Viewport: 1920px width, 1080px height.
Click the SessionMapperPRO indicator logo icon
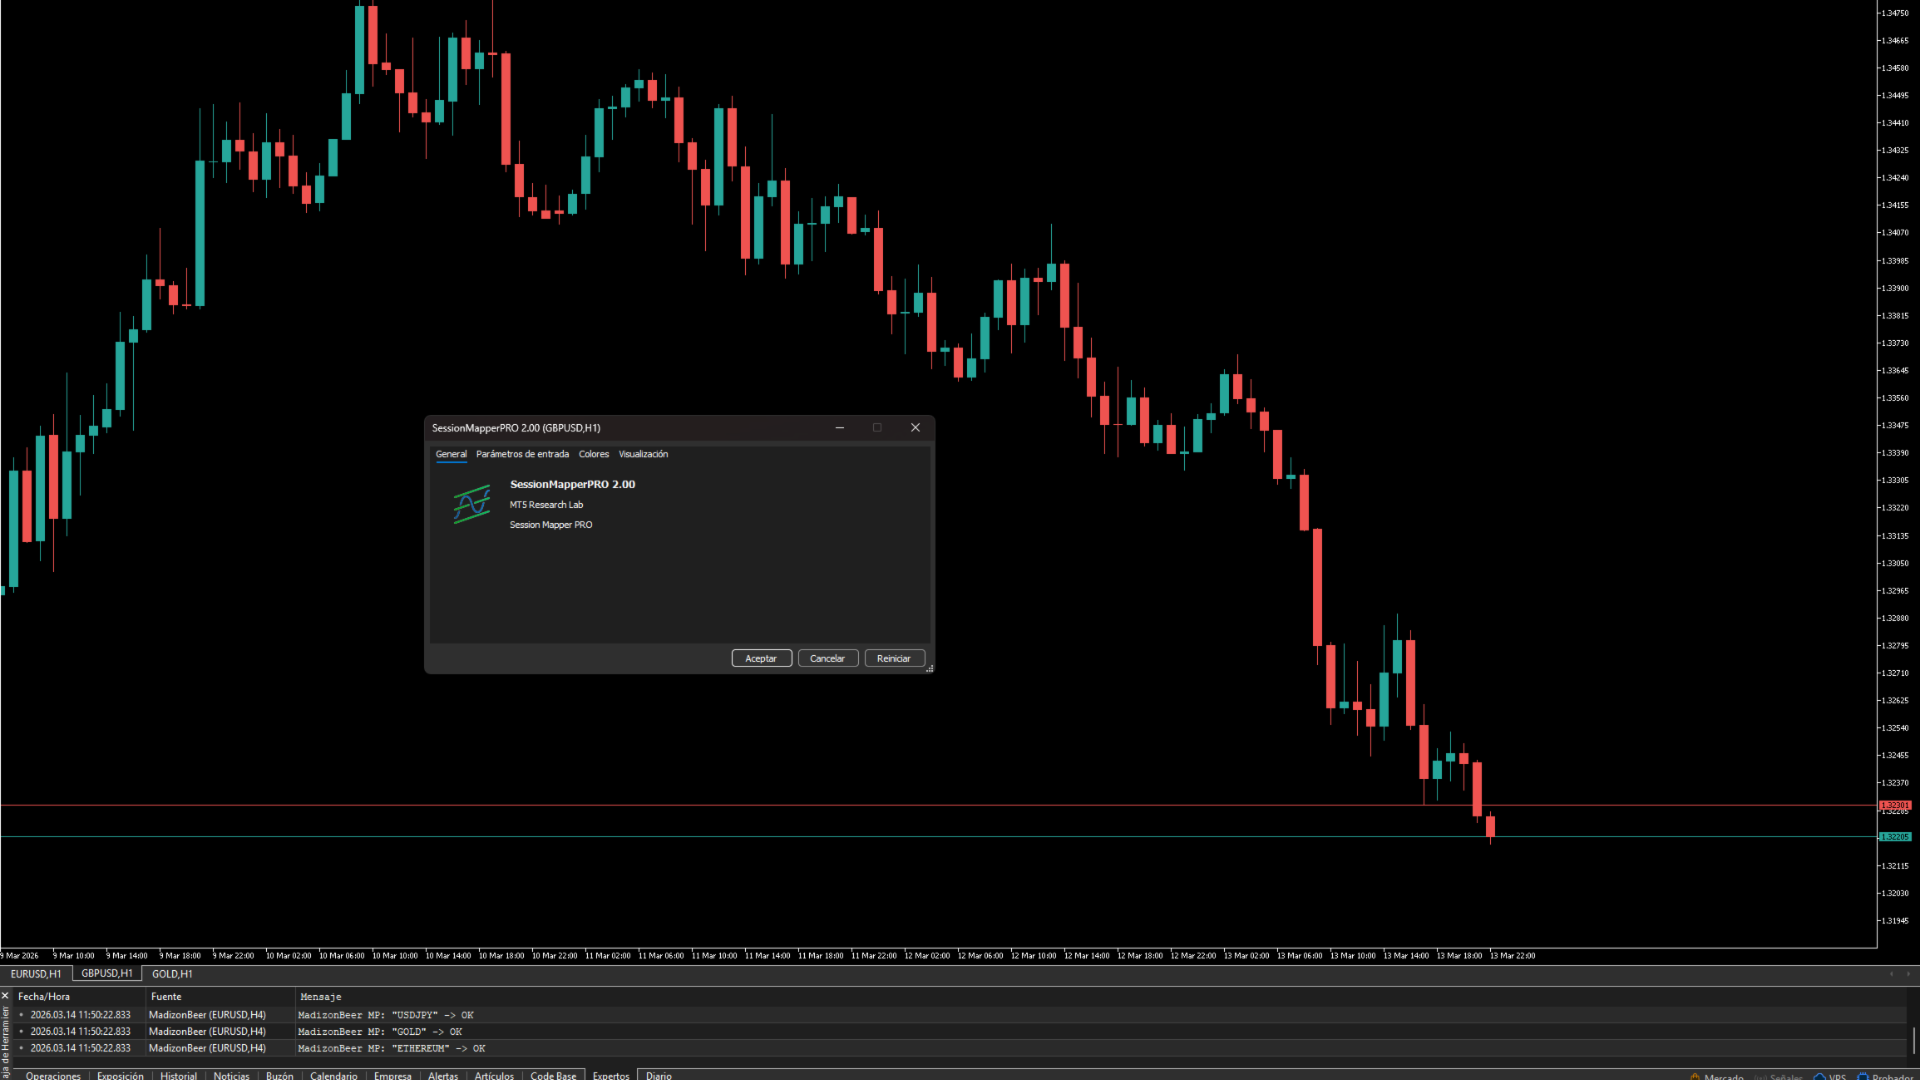pyautogui.click(x=472, y=504)
